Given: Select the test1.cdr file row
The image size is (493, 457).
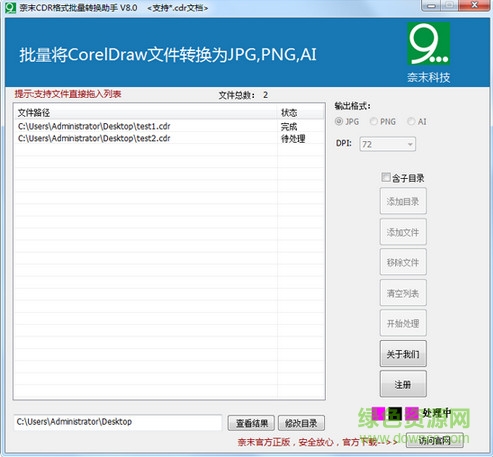Looking at the screenshot, I should (x=169, y=126).
